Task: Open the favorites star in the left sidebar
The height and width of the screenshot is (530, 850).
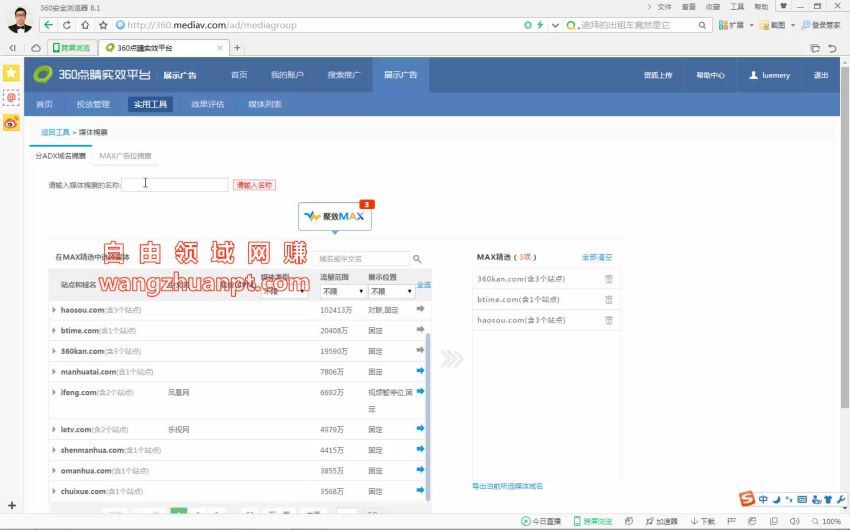Action: 11,73
